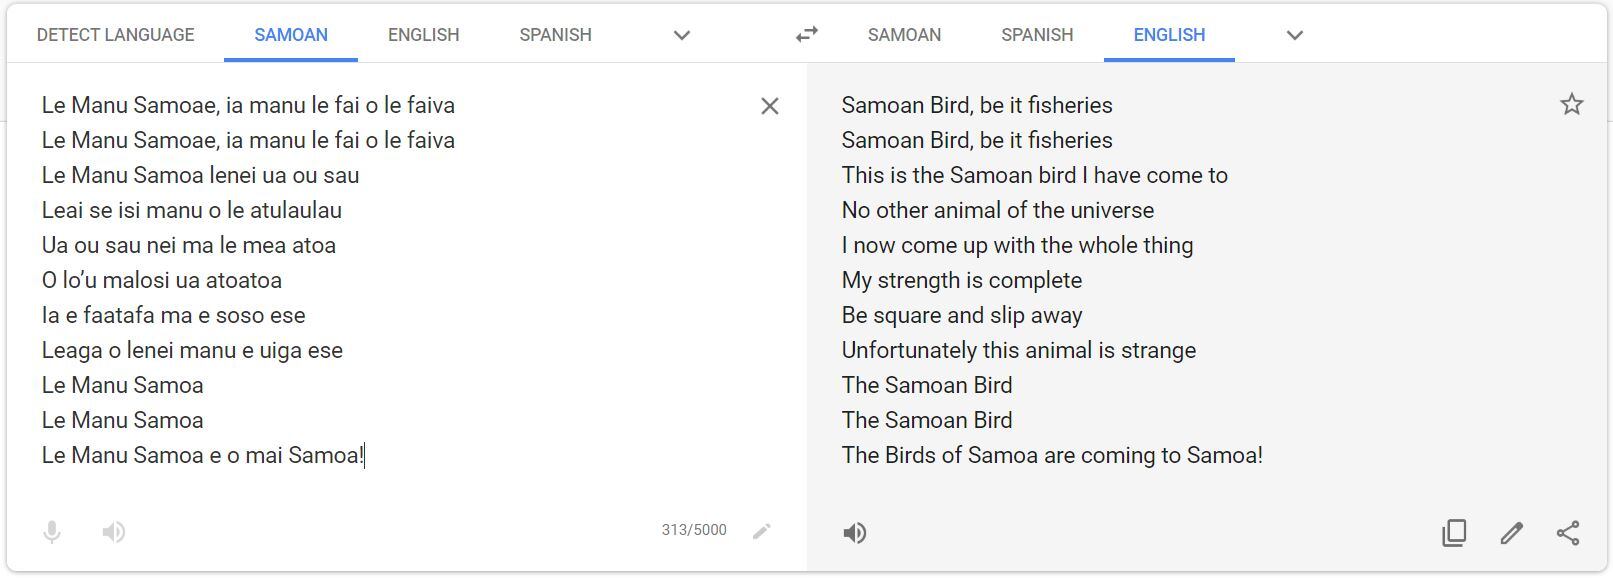Swap source and target languages
Screen dimensions: 1613x578
tap(806, 35)
